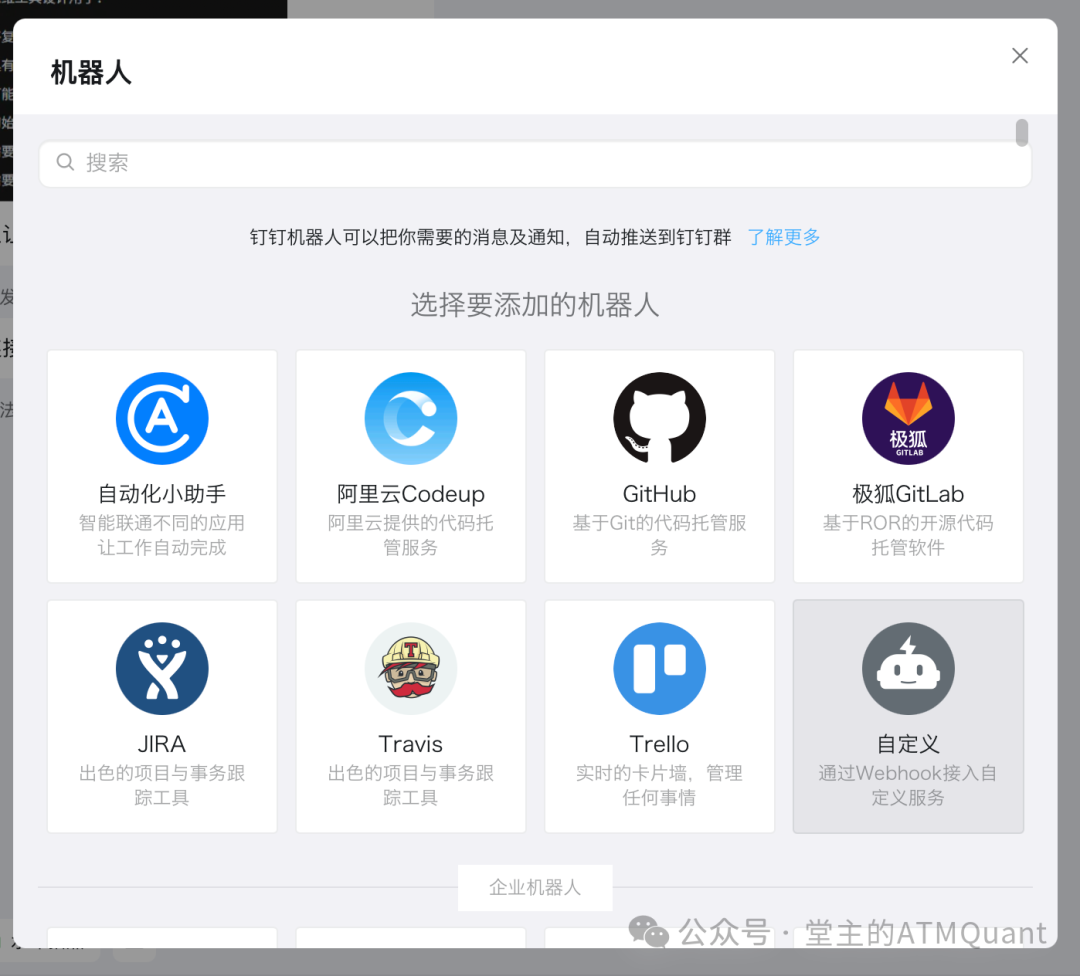The height and width of the screenshot is (976, 1080).
Task: Click description 实时的卡片墙，管理任何事情
Action: pyautogui.click(x=659, y=785)
